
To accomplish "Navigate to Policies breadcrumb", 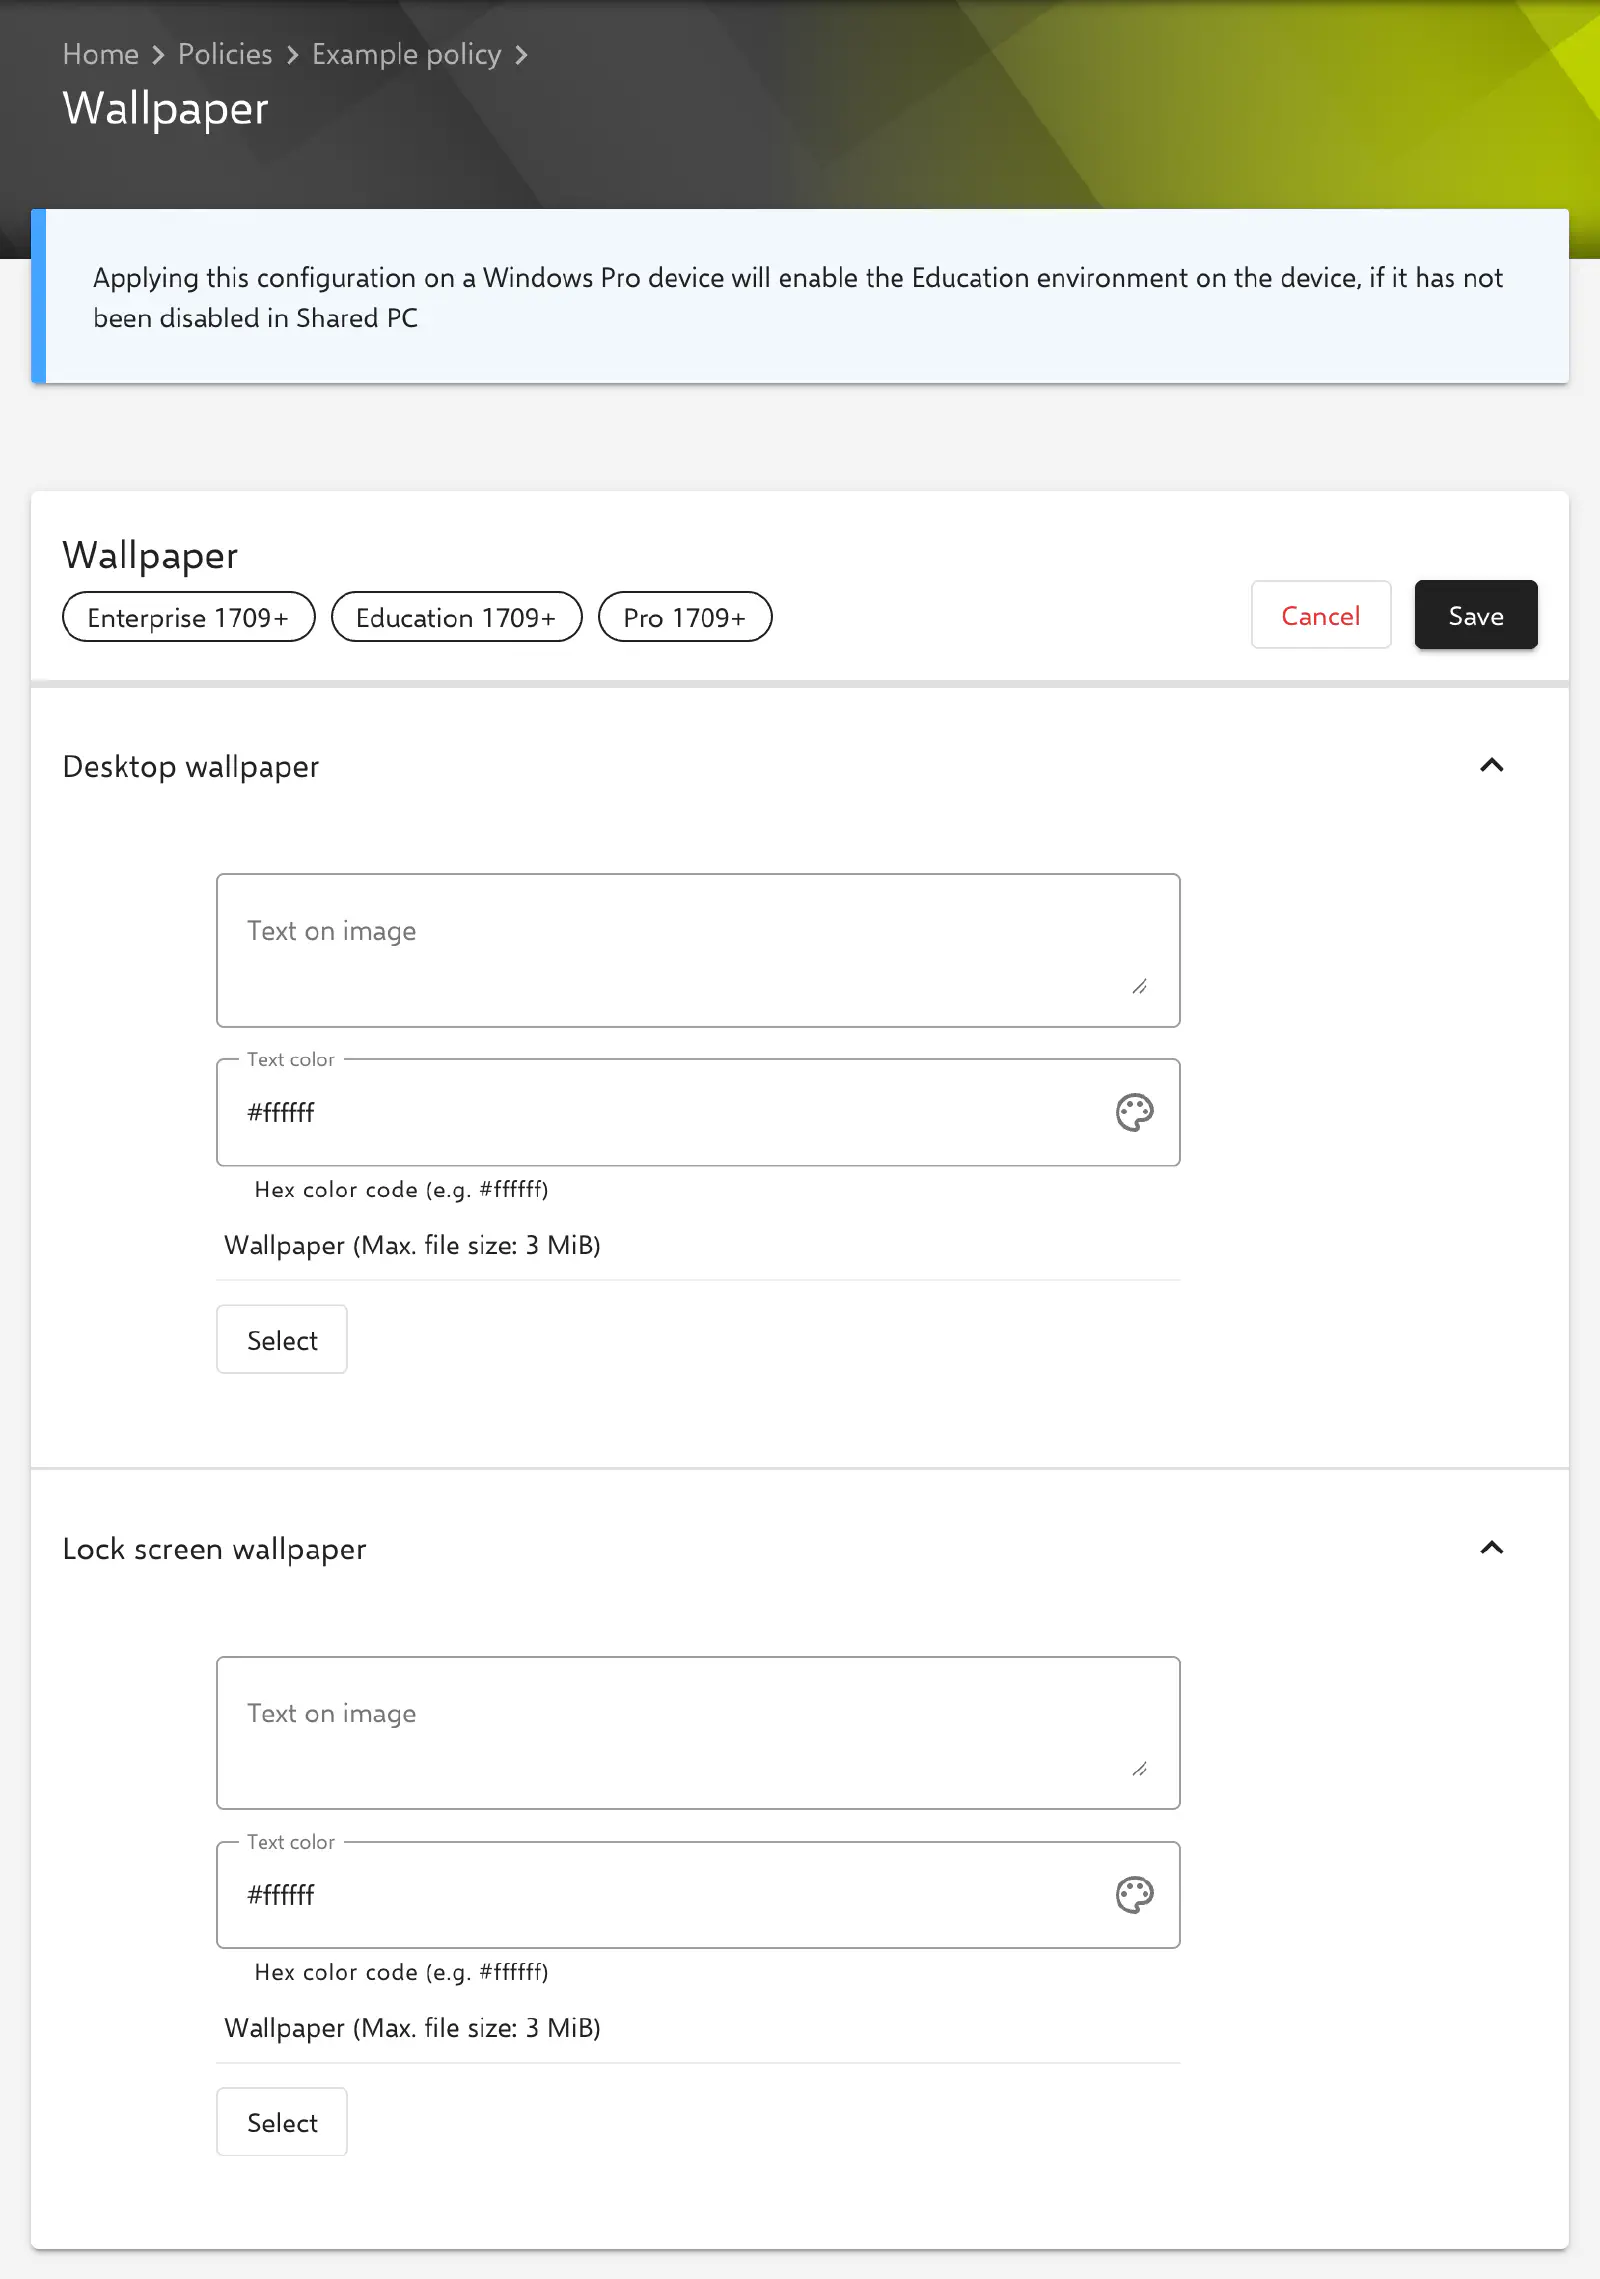I will click(225, 54).
